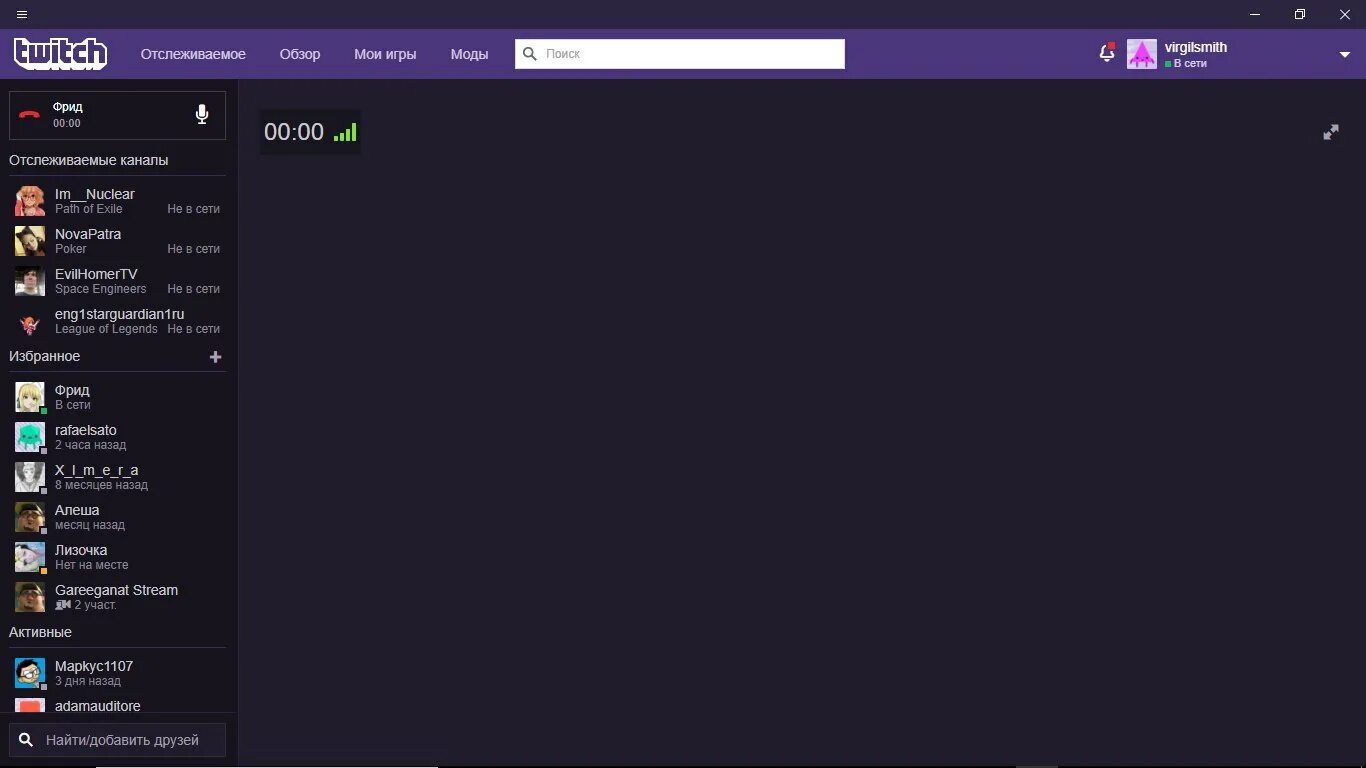Image resolution: width=1366 pixels, height=768 pixels.
Task: Add a favorite with the plus icon
Action: tap(215, 357)
